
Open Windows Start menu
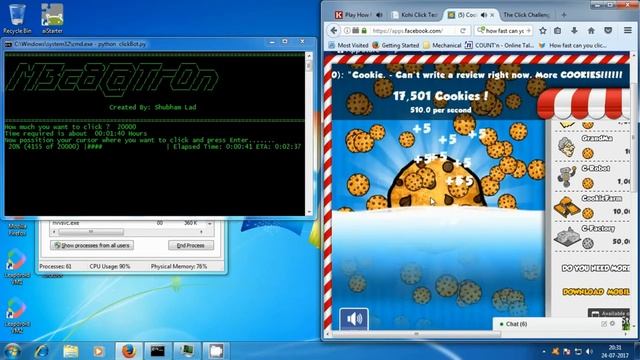[x=12, y=351]
